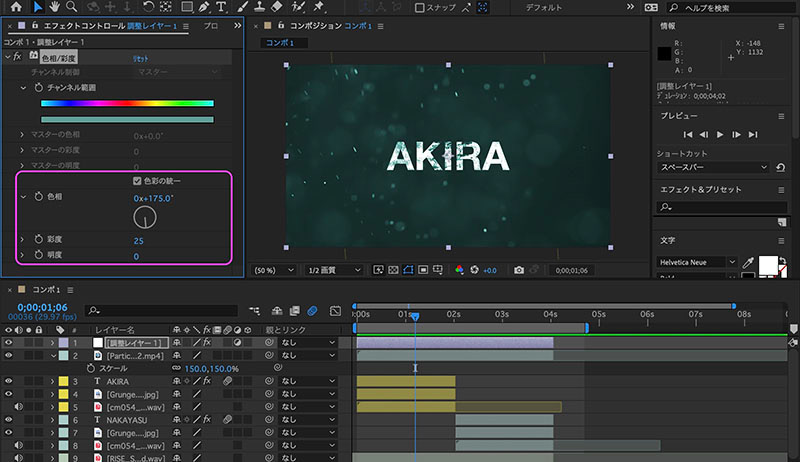Click the yellow label of layer 3
800x462 pixels.
(63, 381)
